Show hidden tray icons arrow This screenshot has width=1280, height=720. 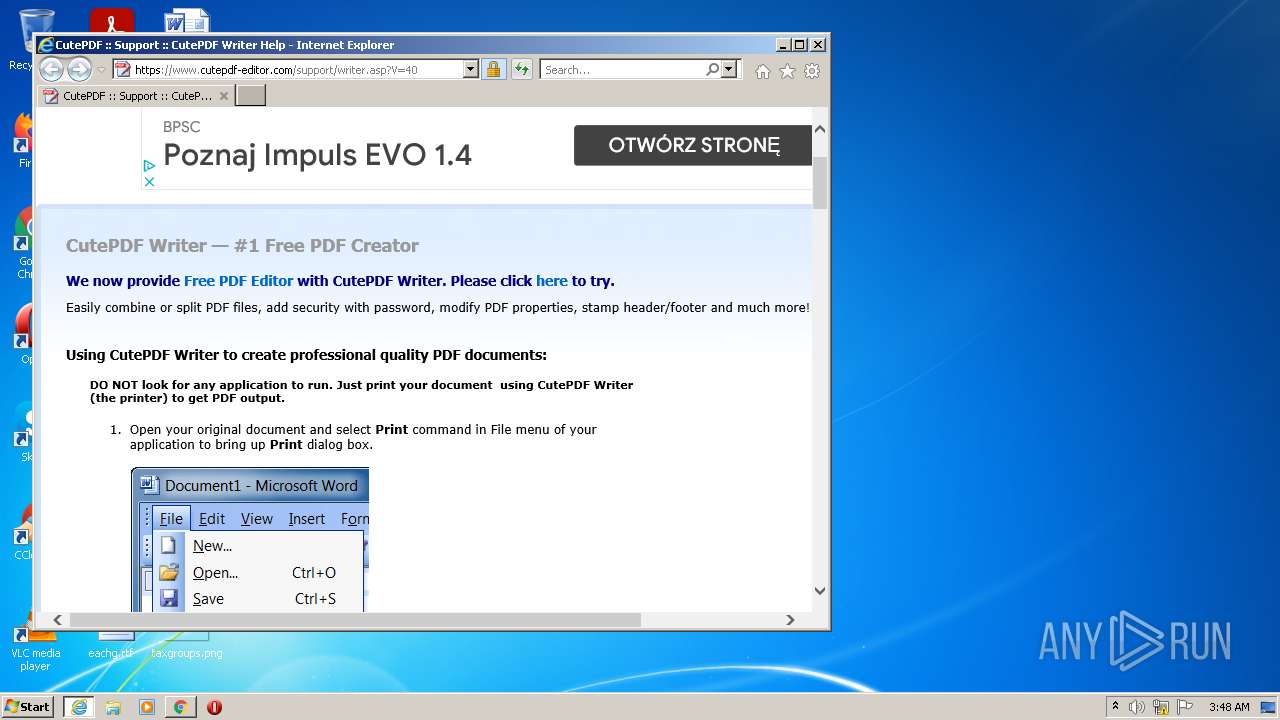1115,707
